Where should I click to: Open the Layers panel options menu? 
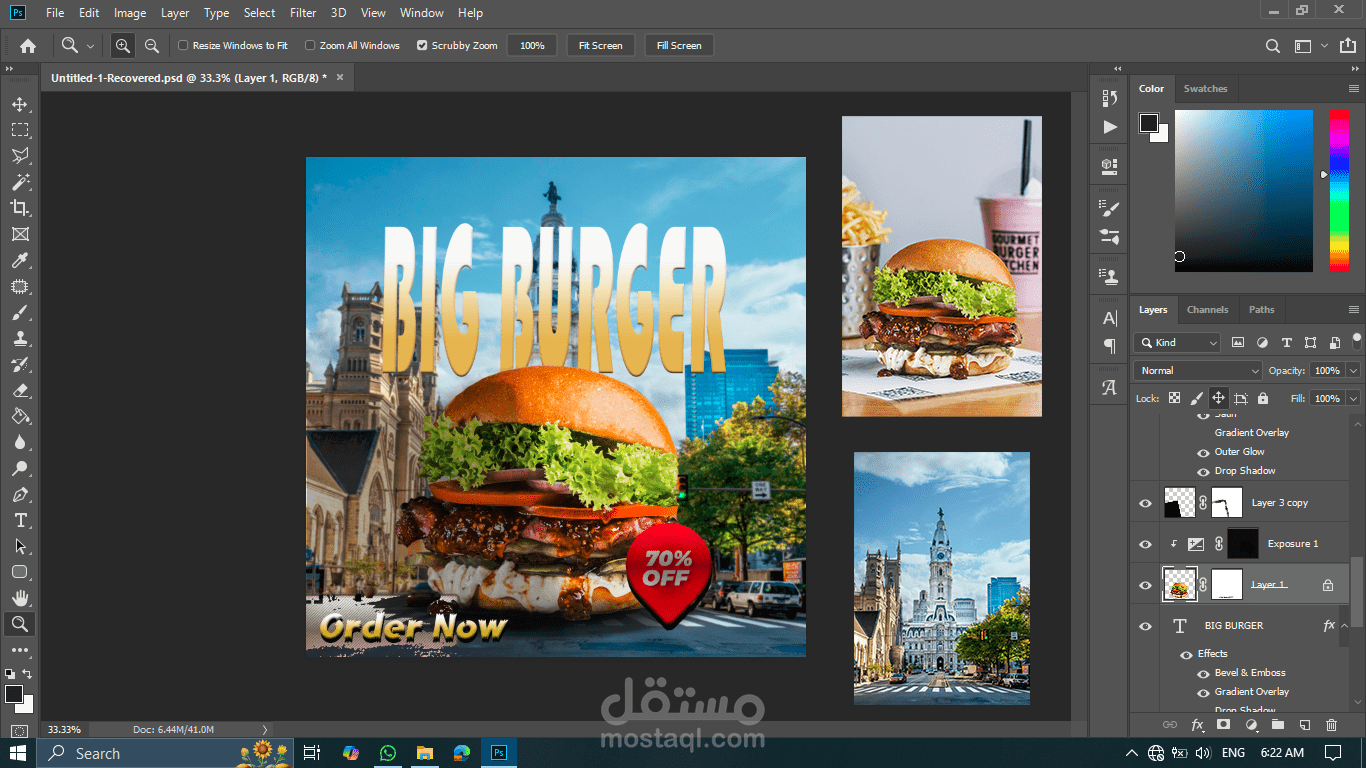click(1354, 310)
